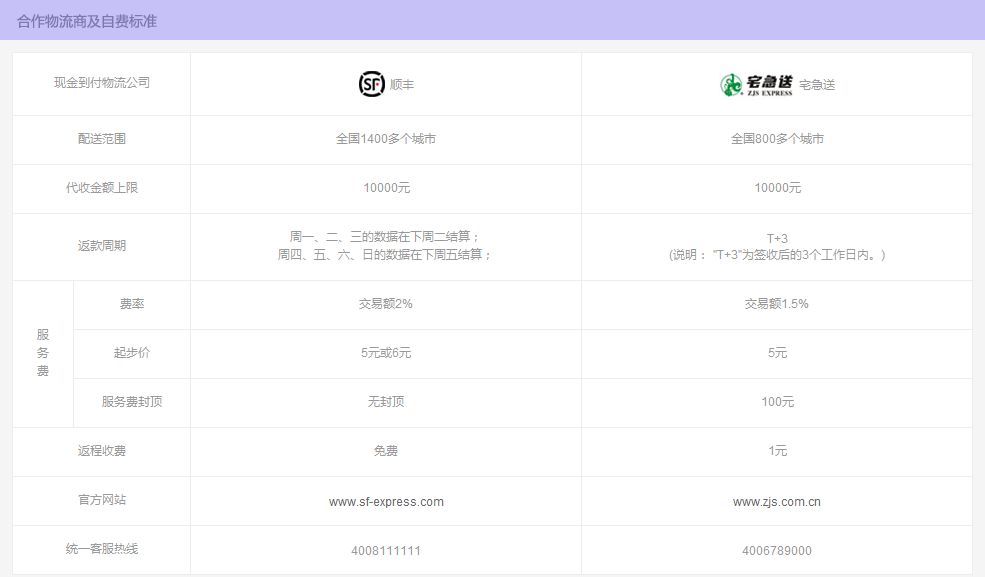Click the ZJS Express green logo
Viewport: 985px width, 577px height.
point(756,85)
